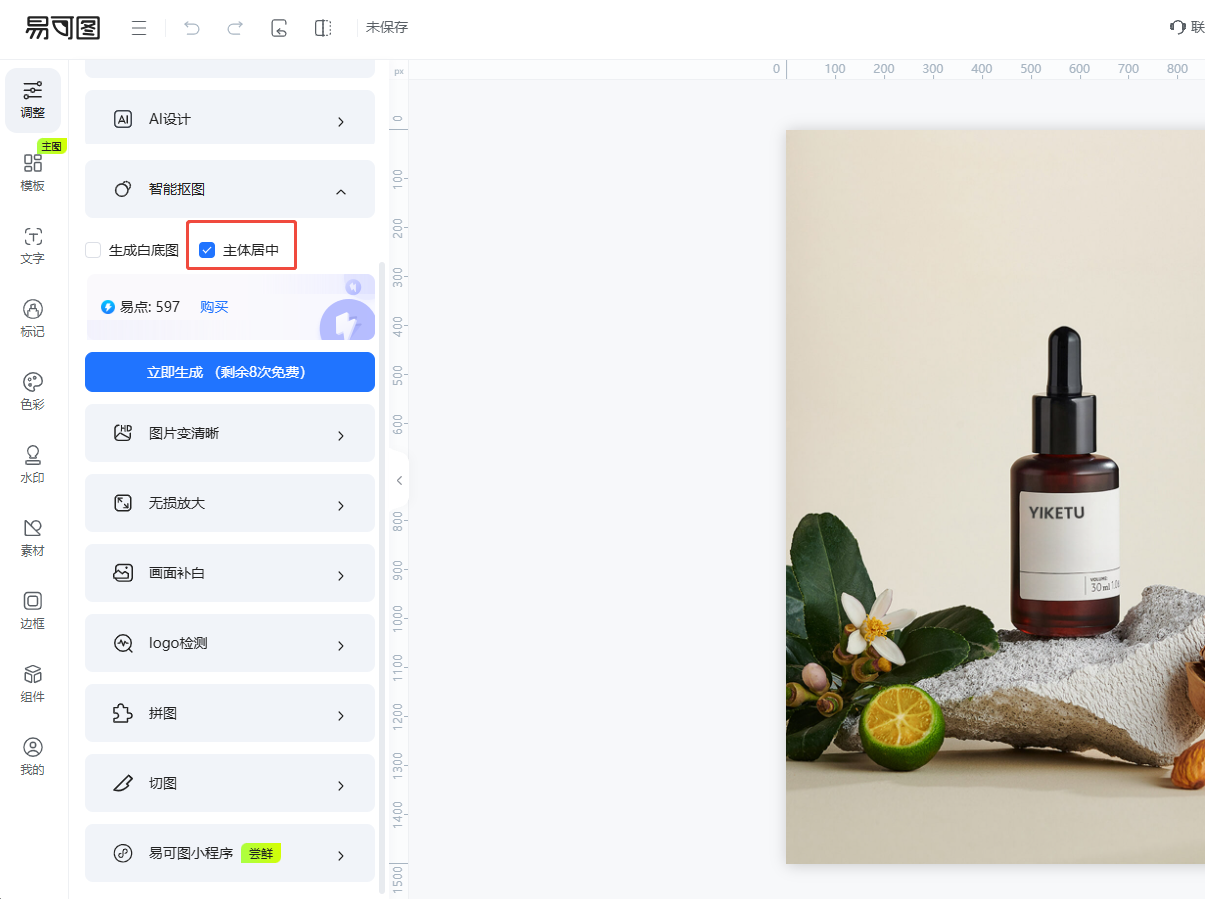Expand the 切图 section arrow
The height and width of the screenshot is (899, 1205).
[341, 785]
